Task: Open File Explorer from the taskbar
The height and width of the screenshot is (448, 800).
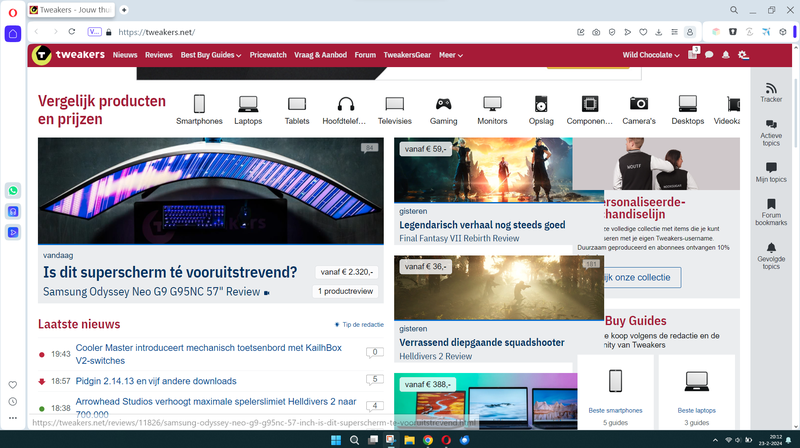Action: point(409,440)
